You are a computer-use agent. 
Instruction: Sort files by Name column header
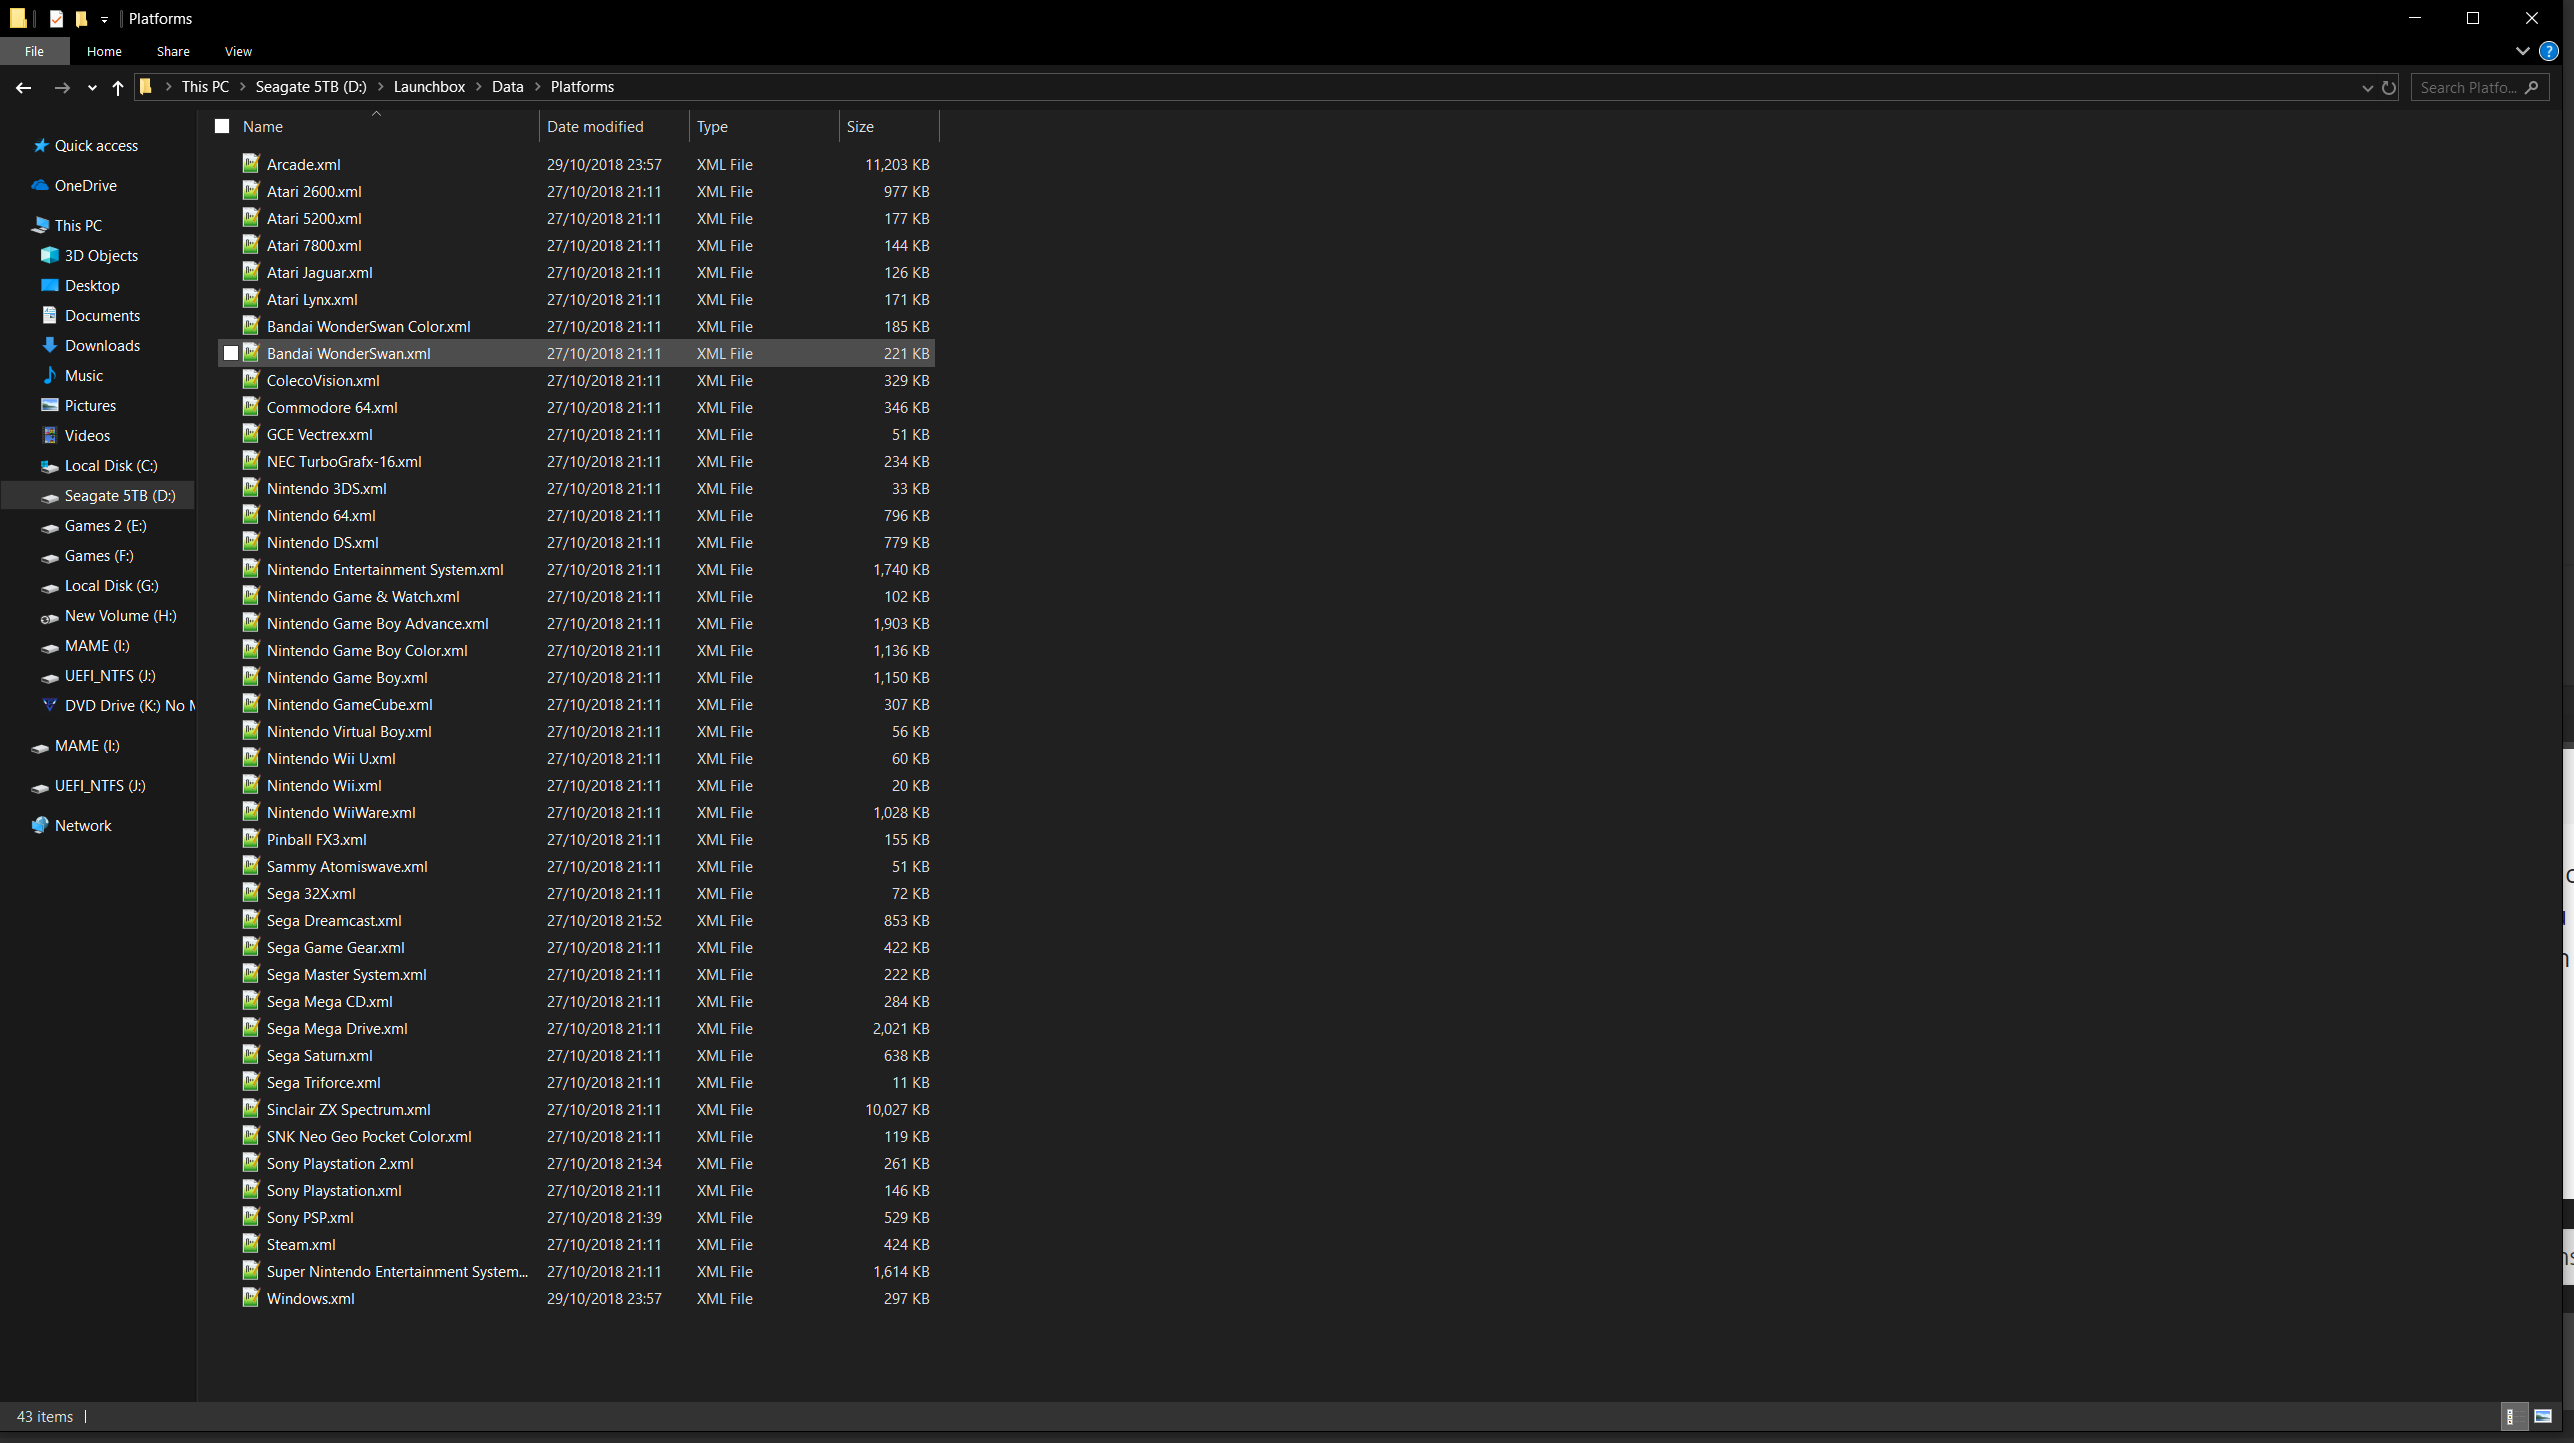[263, 126]
